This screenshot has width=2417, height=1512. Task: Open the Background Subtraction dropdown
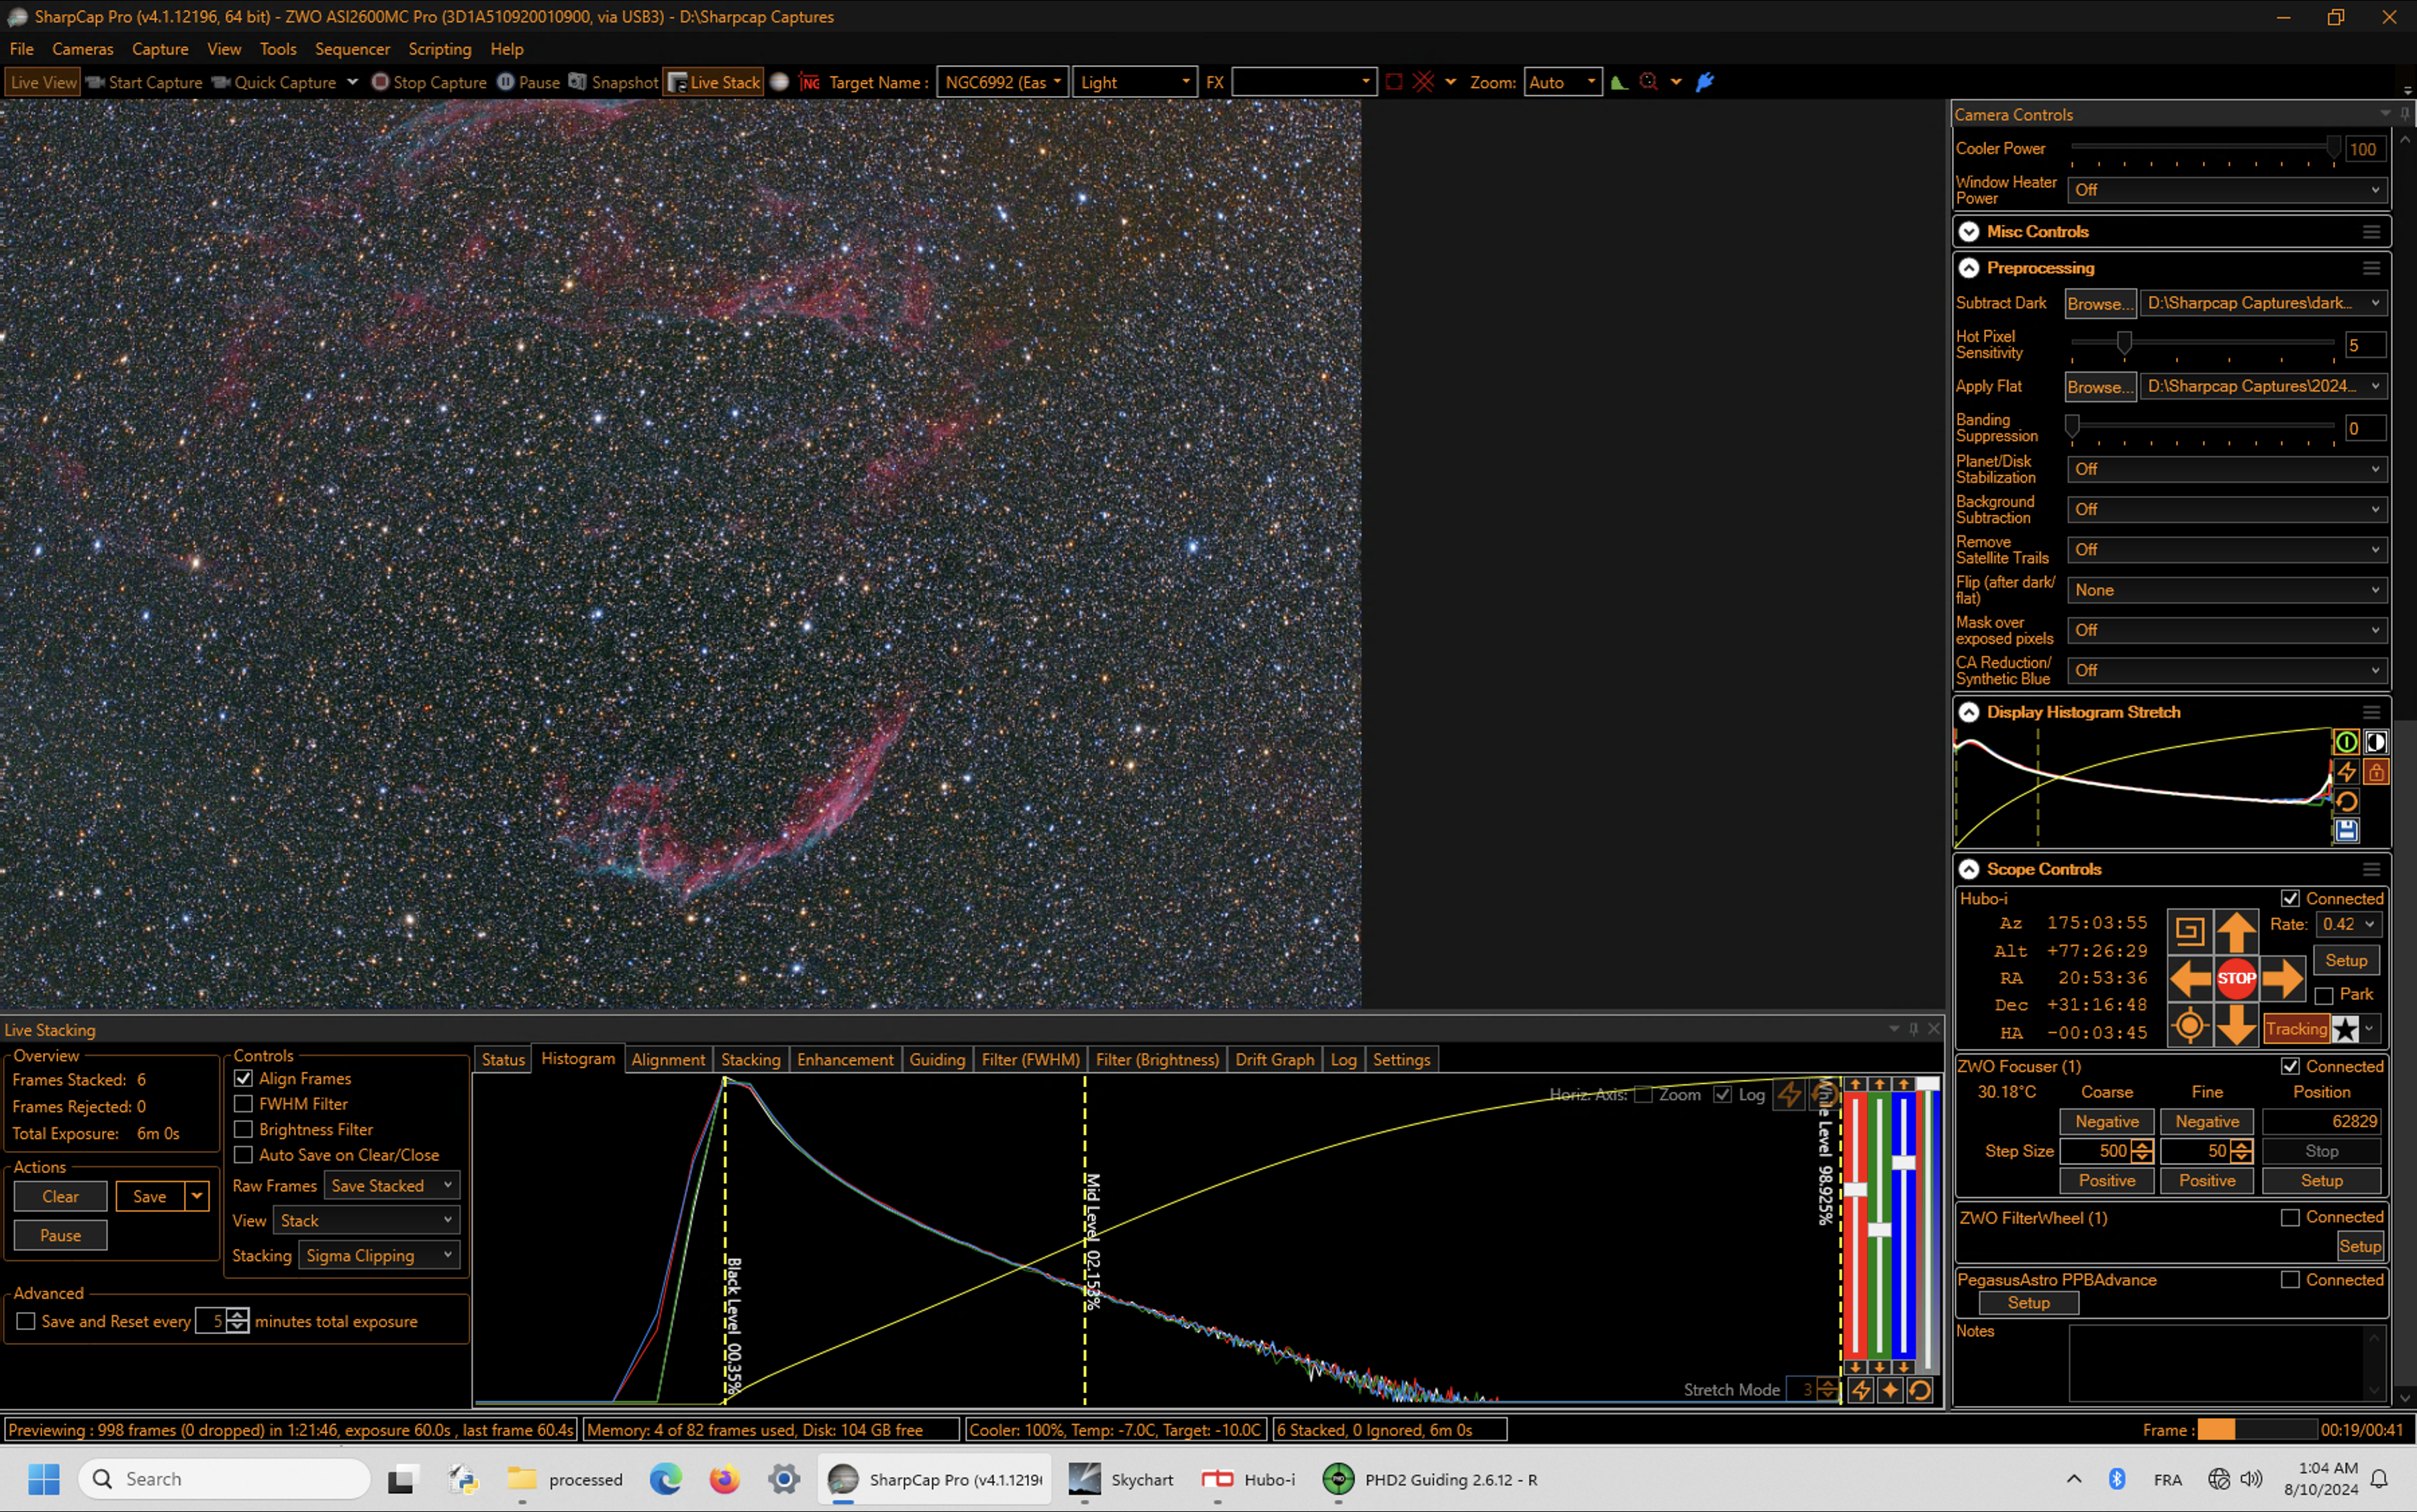point(2227,510)
